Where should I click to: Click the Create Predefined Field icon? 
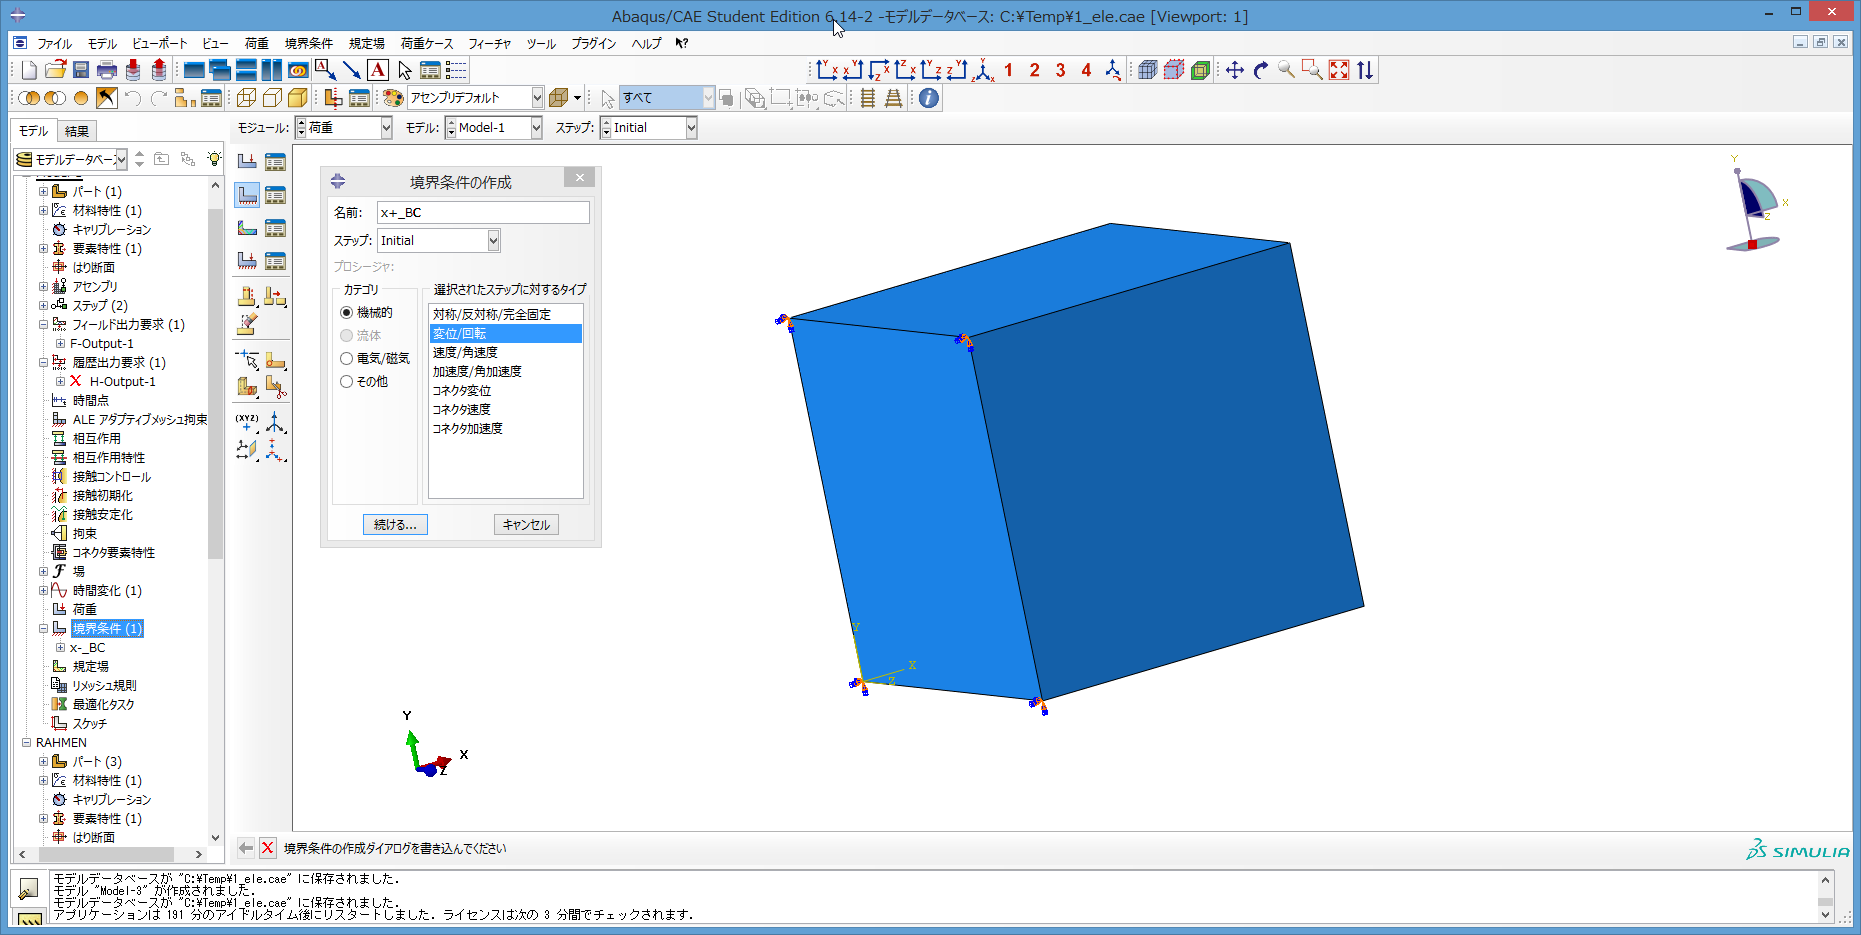pyautogui.click(x=247, y=228)
